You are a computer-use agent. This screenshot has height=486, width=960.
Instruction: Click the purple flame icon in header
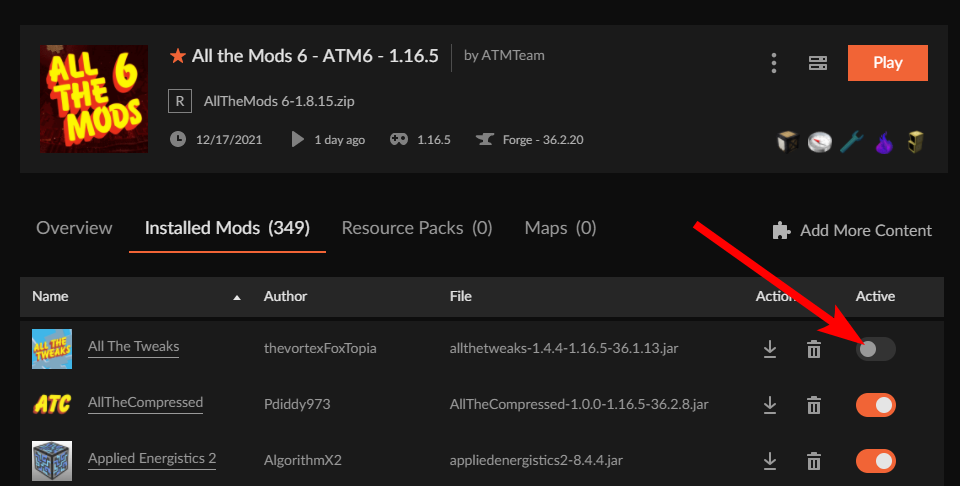pos(883,142)
